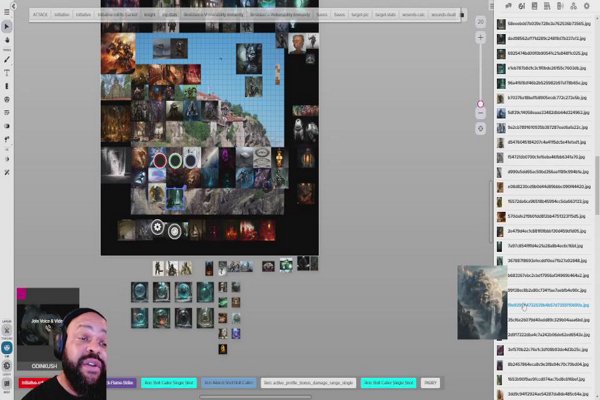Screen dimensions: 600x400
Task: Select the white gear token
Action: [x=157, y=227]
